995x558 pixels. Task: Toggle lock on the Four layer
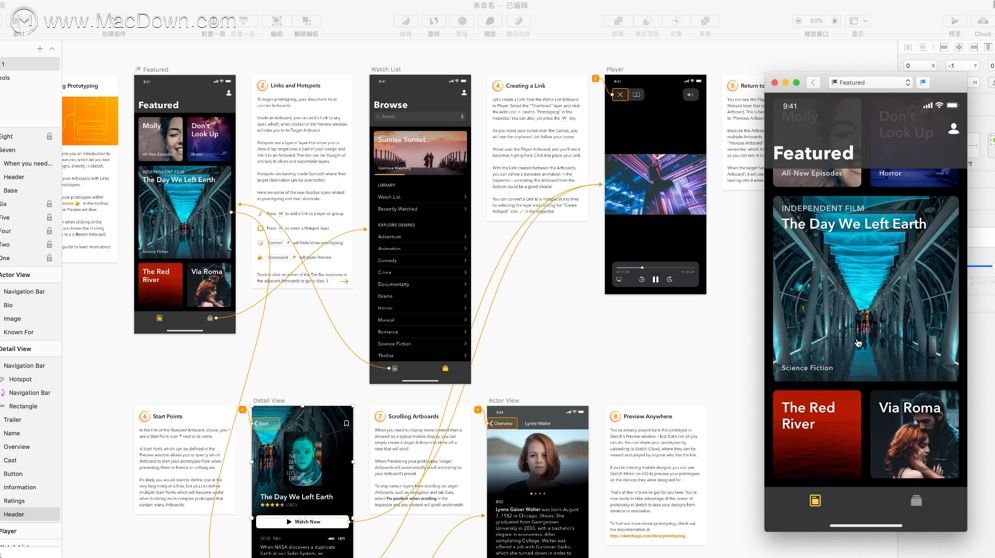click(x=49, y=230)
